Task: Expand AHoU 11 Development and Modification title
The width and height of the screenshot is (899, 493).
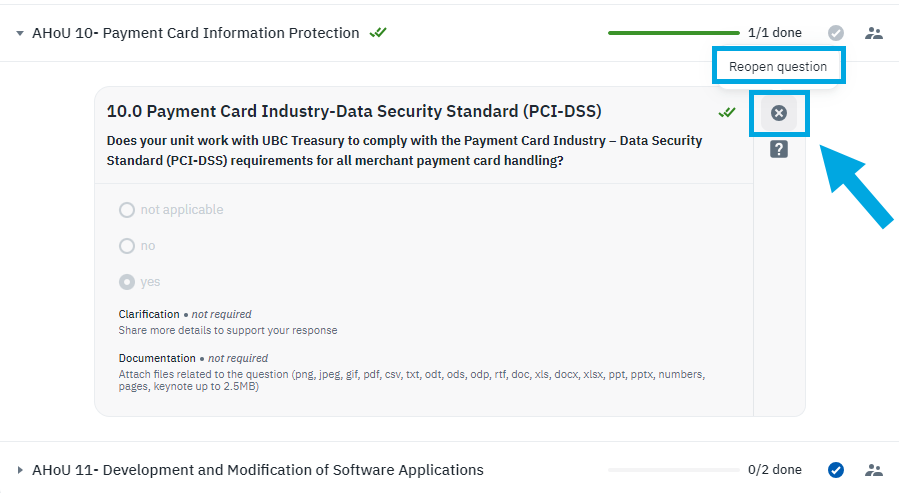Action: [x=258, y=470]
